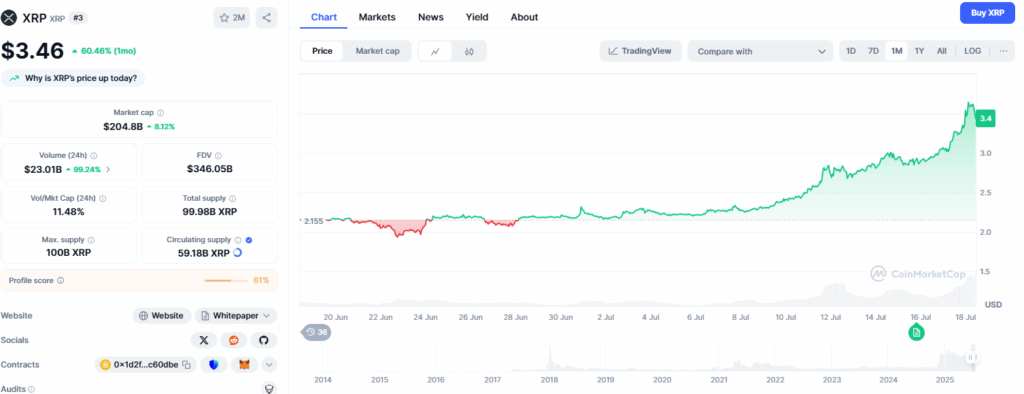Expand more contracts chevron

click(x=270, y=365)
